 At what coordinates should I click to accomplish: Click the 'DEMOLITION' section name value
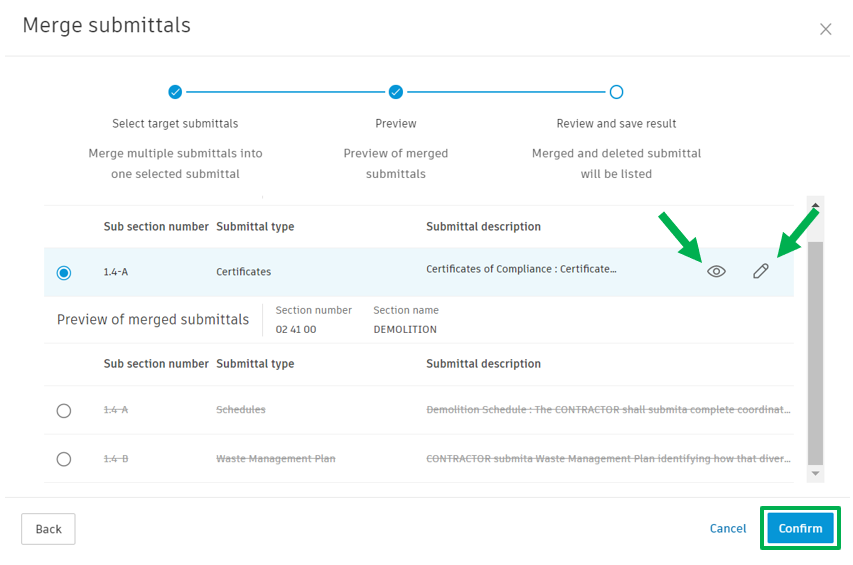coord(405,330)
